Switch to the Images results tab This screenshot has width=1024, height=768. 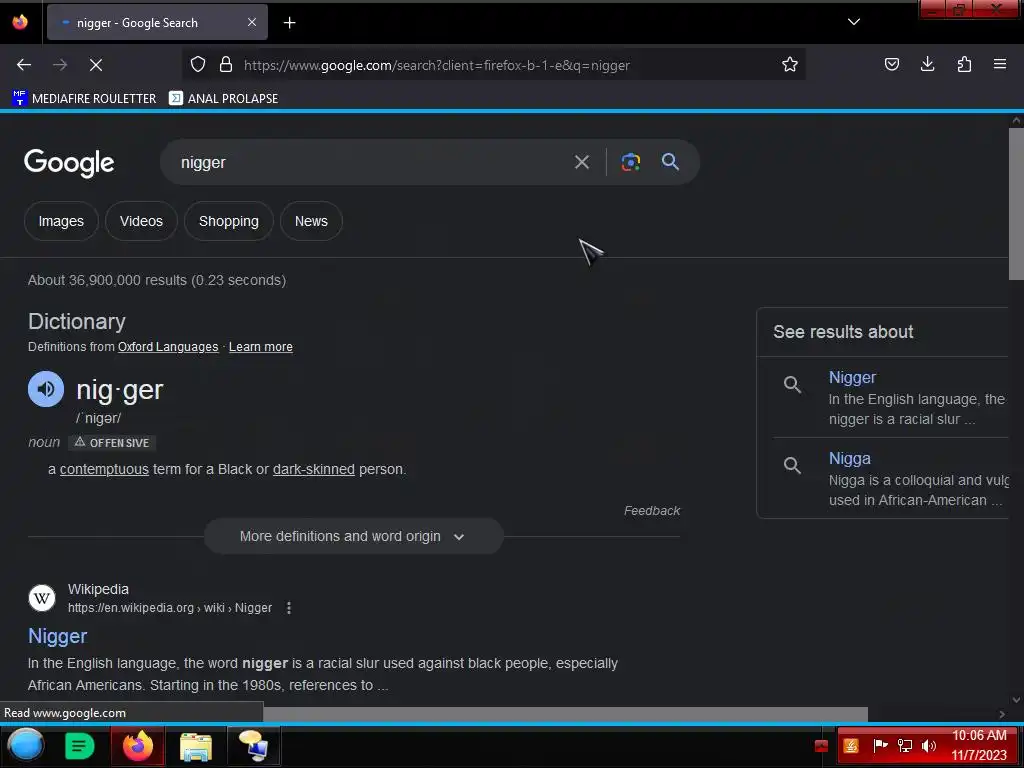tap(61, 221)
